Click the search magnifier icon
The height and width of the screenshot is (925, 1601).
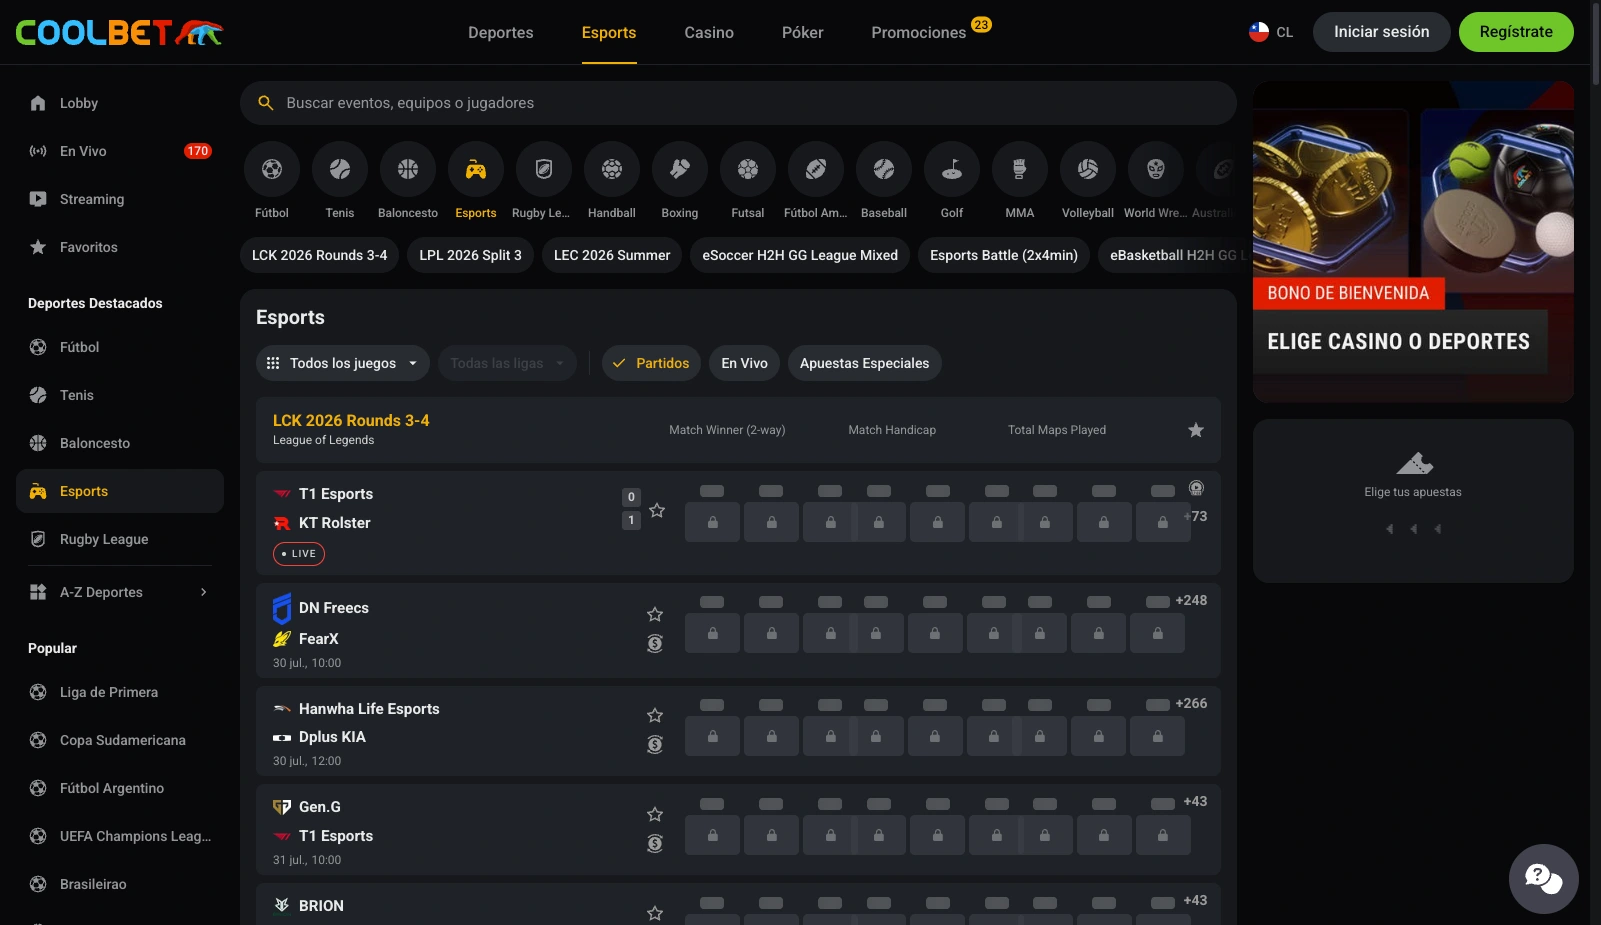[266, 103]
